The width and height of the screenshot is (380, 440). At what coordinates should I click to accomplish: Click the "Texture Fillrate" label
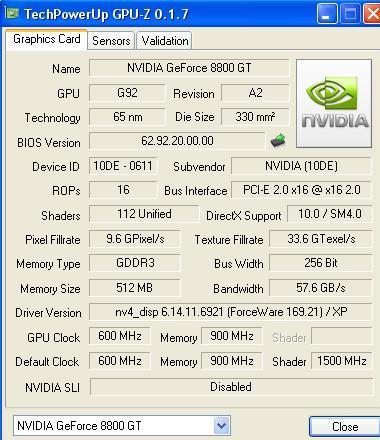229,239
